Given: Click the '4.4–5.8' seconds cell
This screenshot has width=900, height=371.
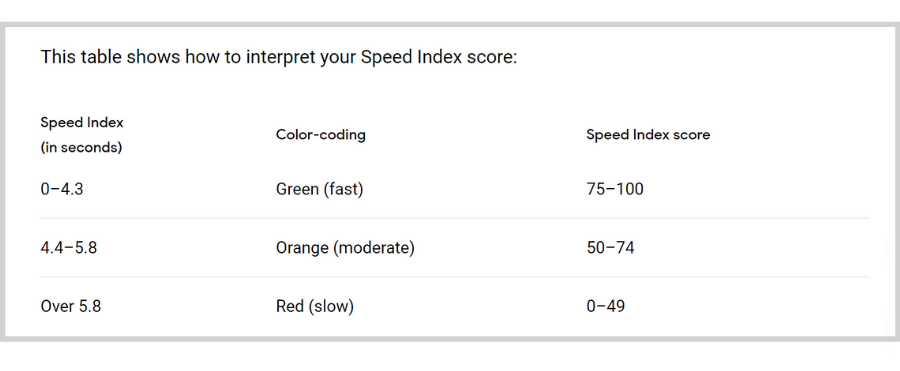Looking at the screenshot, I should click(69, 248).
